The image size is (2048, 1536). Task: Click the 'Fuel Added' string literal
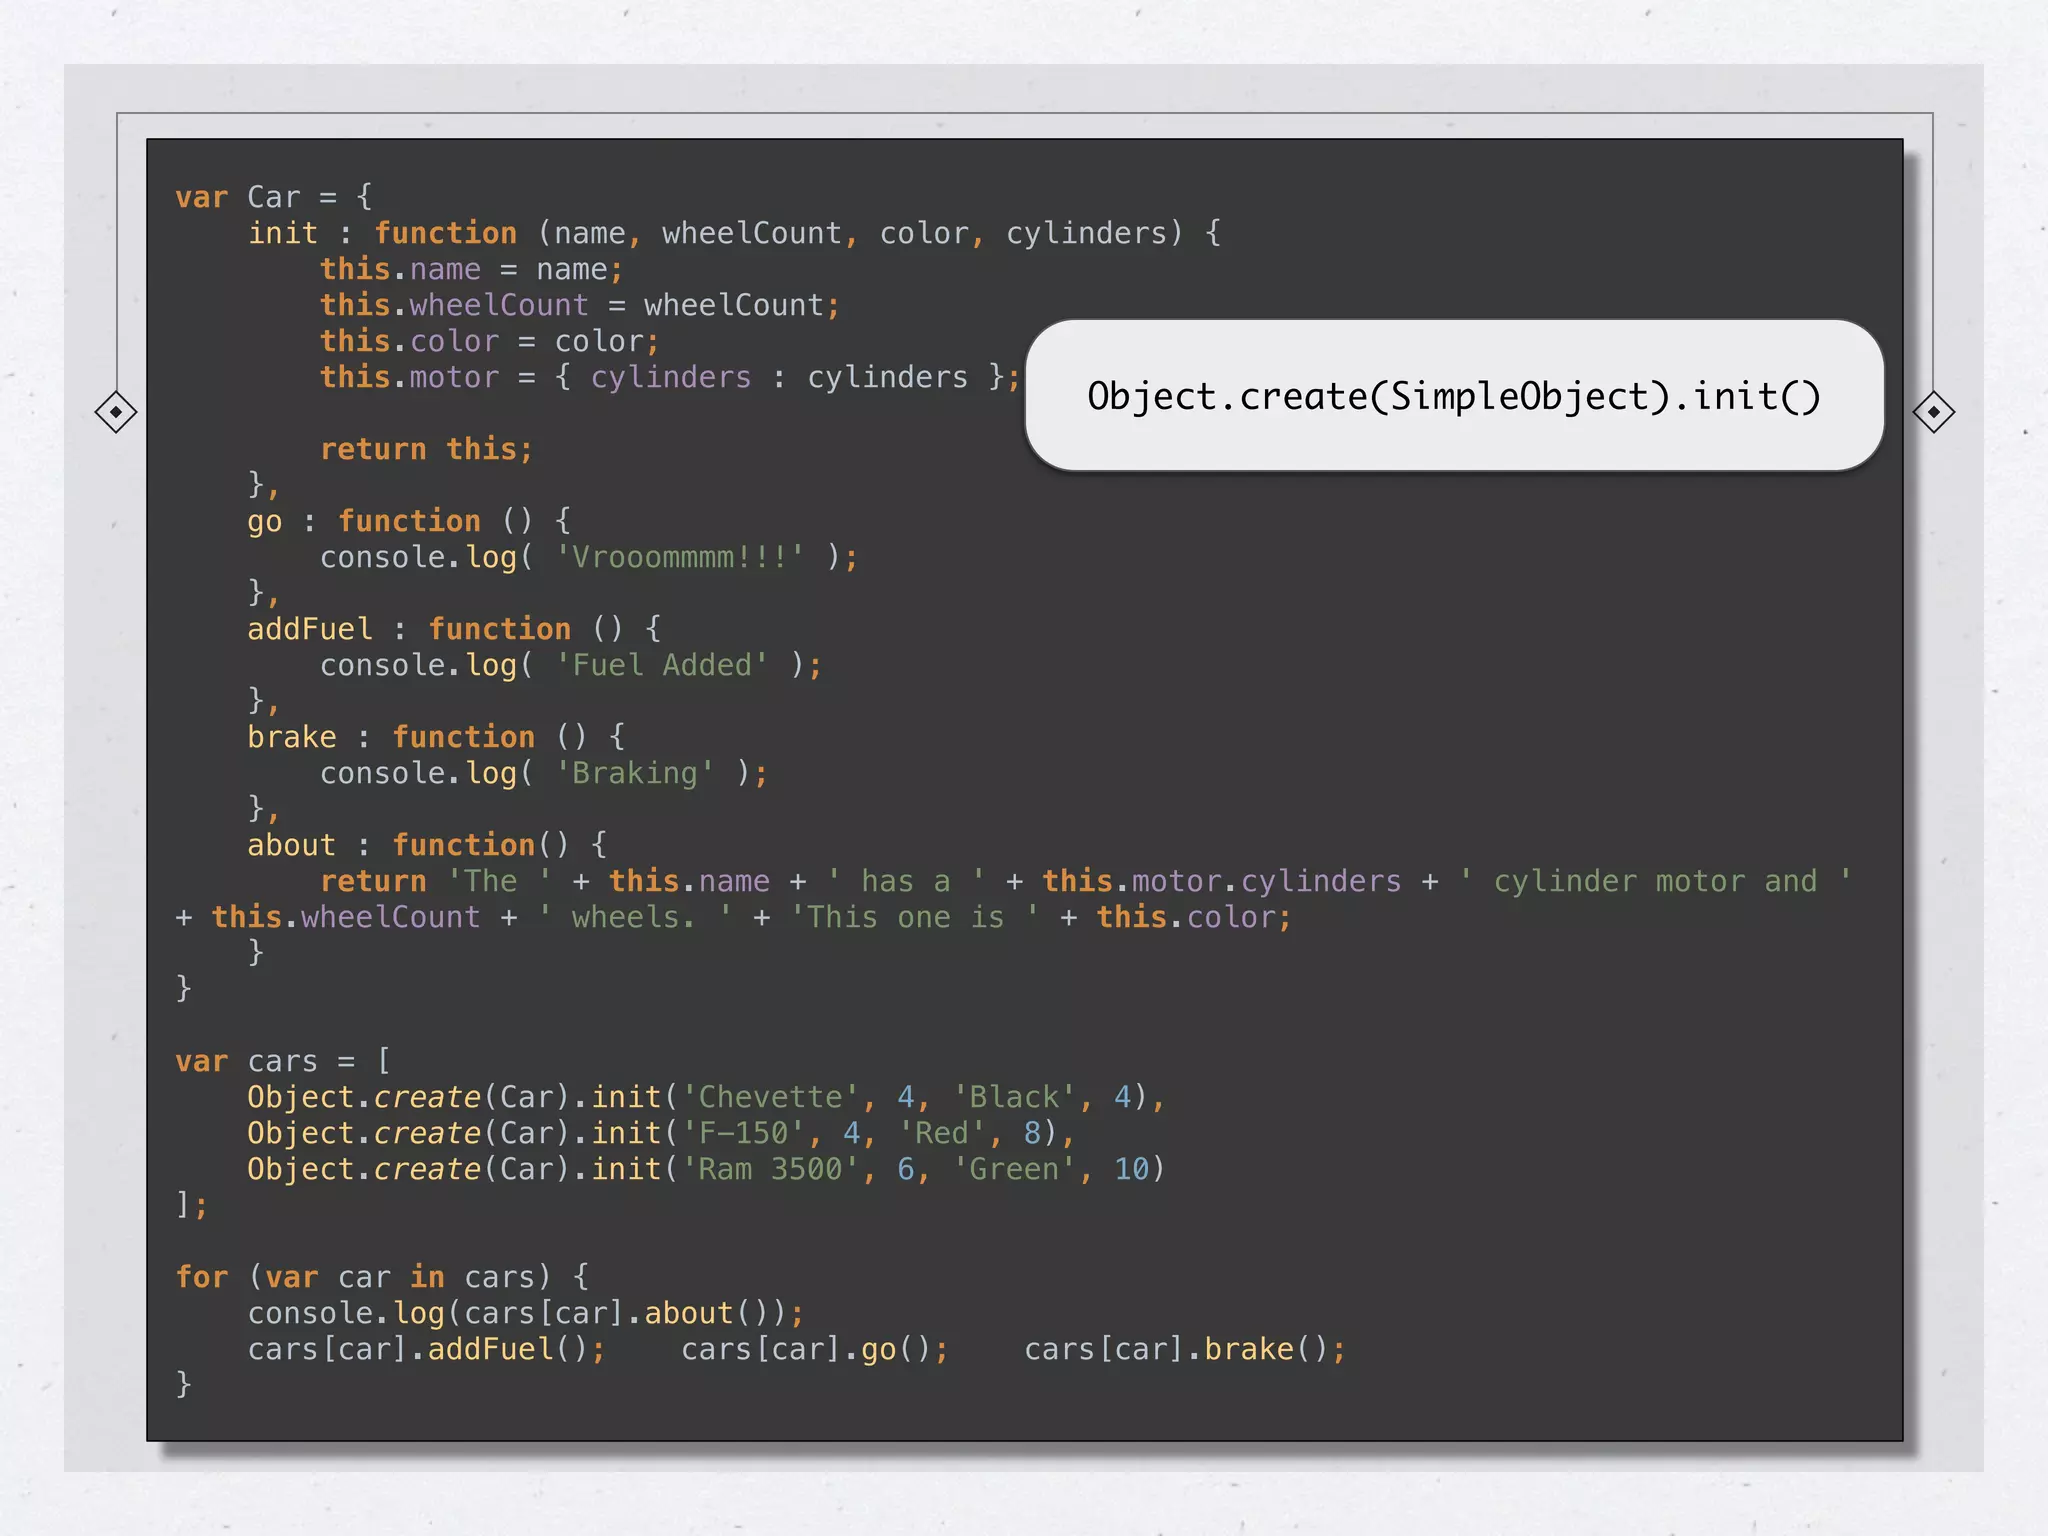[662, 665]
